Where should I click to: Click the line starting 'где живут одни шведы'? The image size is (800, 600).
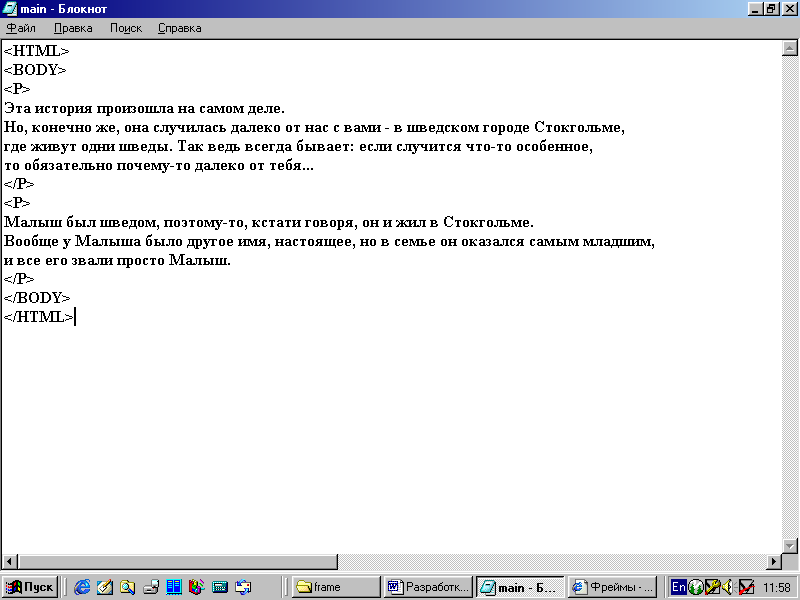(298, 146)
